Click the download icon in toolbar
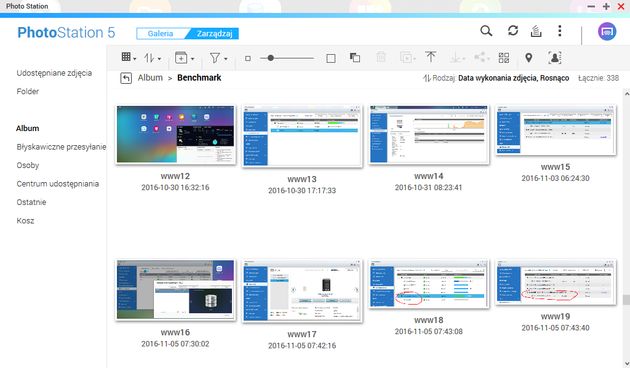 (457, 58)
